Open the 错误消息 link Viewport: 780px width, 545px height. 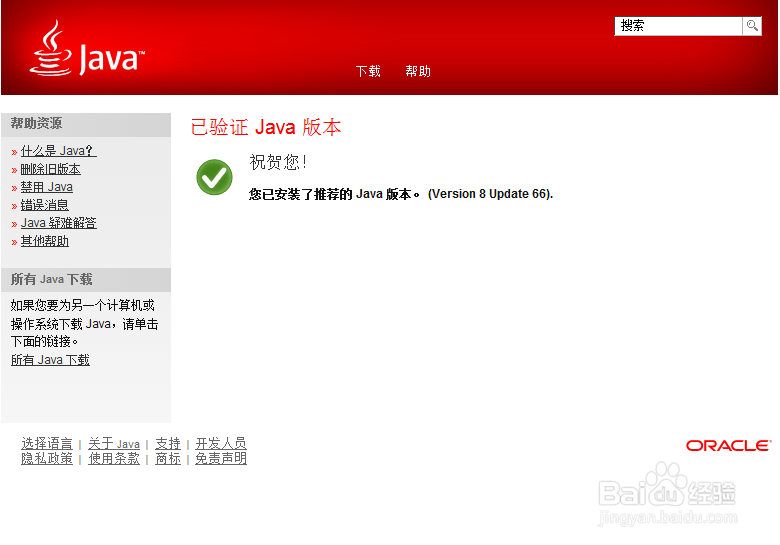(x=44, y=205)
